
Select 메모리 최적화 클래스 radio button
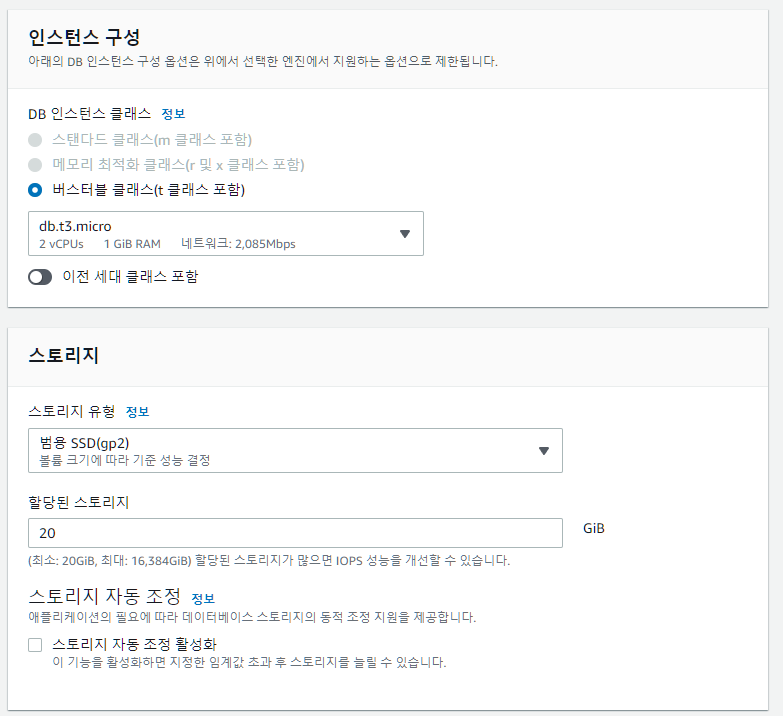35,165
